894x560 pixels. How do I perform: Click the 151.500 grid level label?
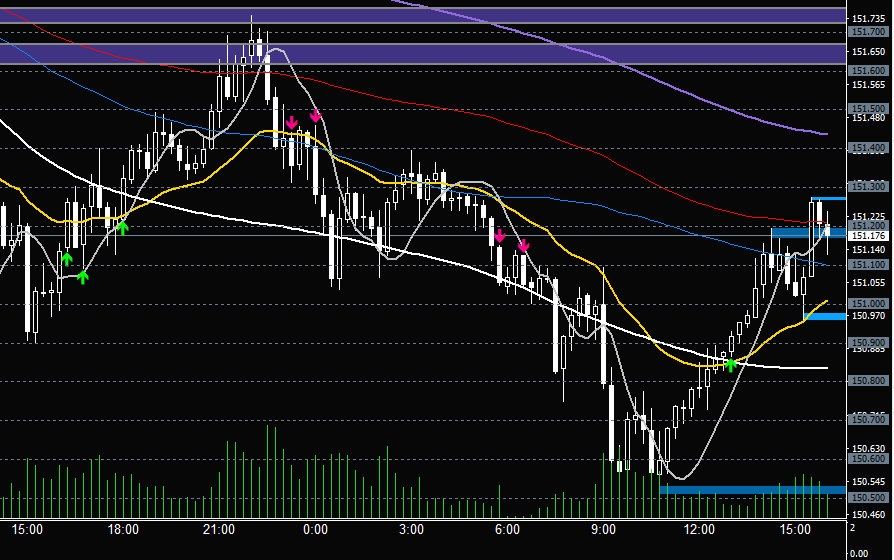(x=868, y=108)
